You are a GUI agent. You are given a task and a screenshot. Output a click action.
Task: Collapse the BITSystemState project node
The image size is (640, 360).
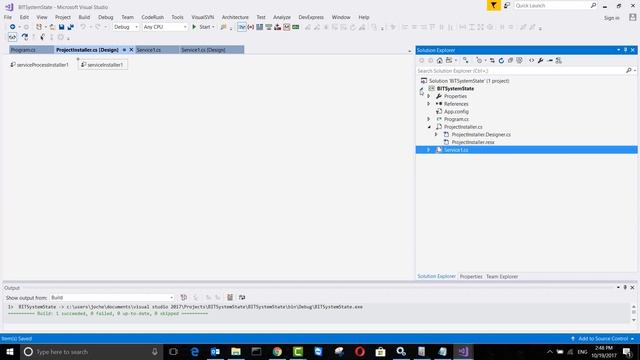tap(422, 89)
